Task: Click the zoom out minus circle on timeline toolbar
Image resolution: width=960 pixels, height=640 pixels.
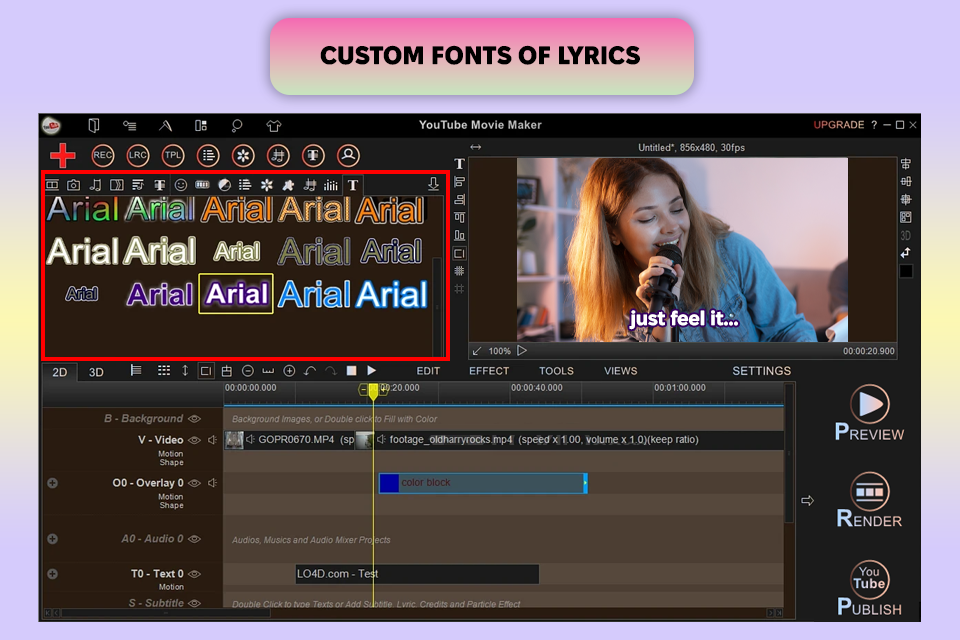Action: click(248, 371)
